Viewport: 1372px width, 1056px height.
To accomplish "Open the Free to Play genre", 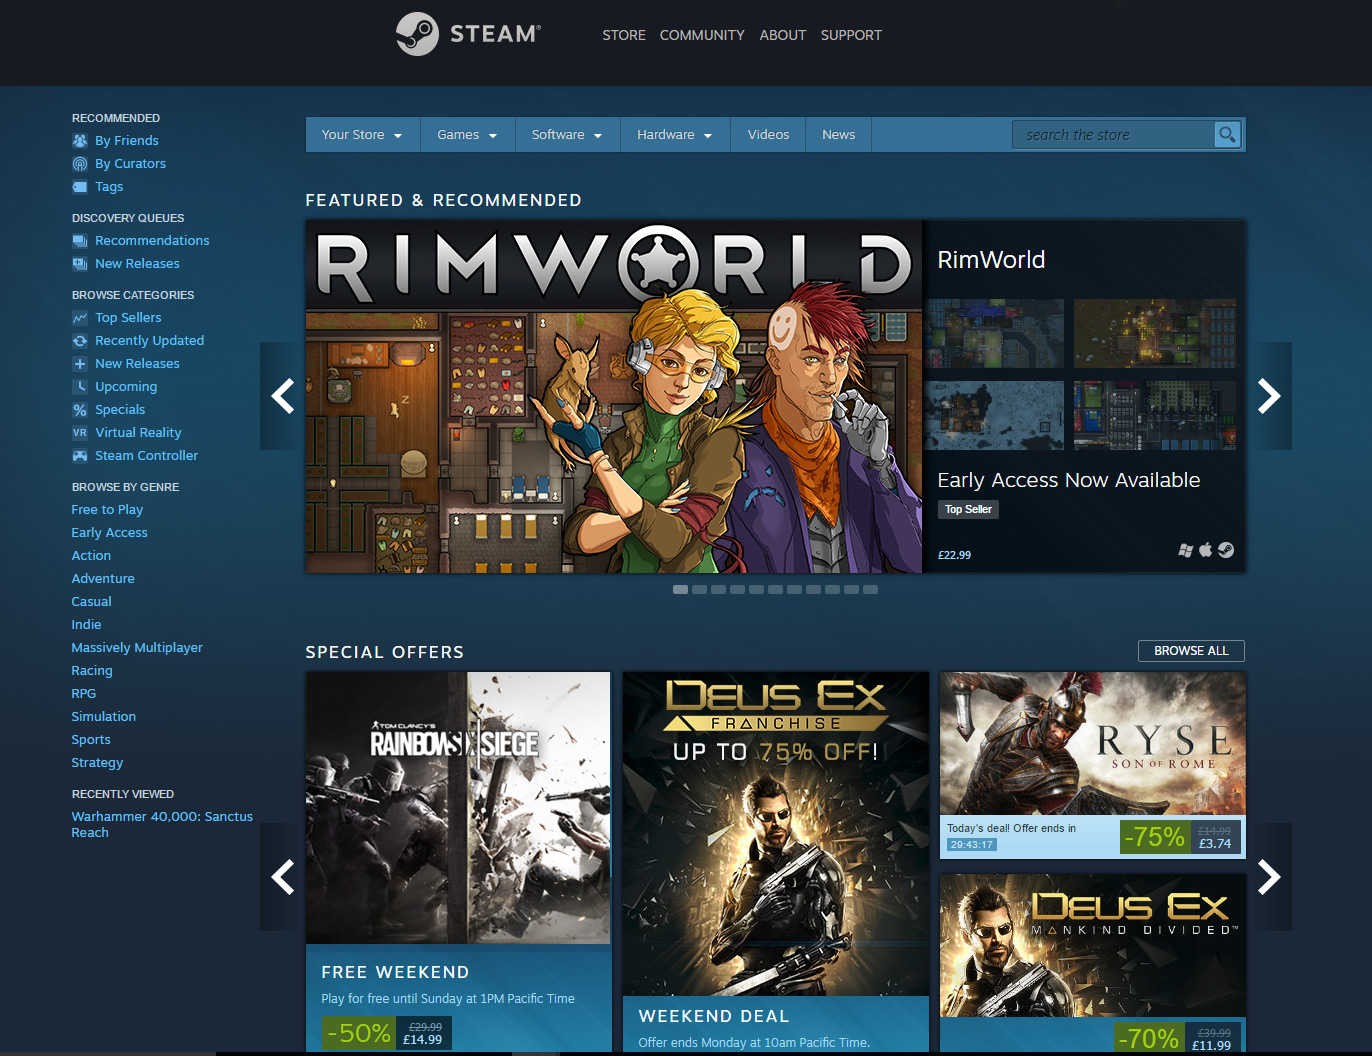I will point(107,510).
